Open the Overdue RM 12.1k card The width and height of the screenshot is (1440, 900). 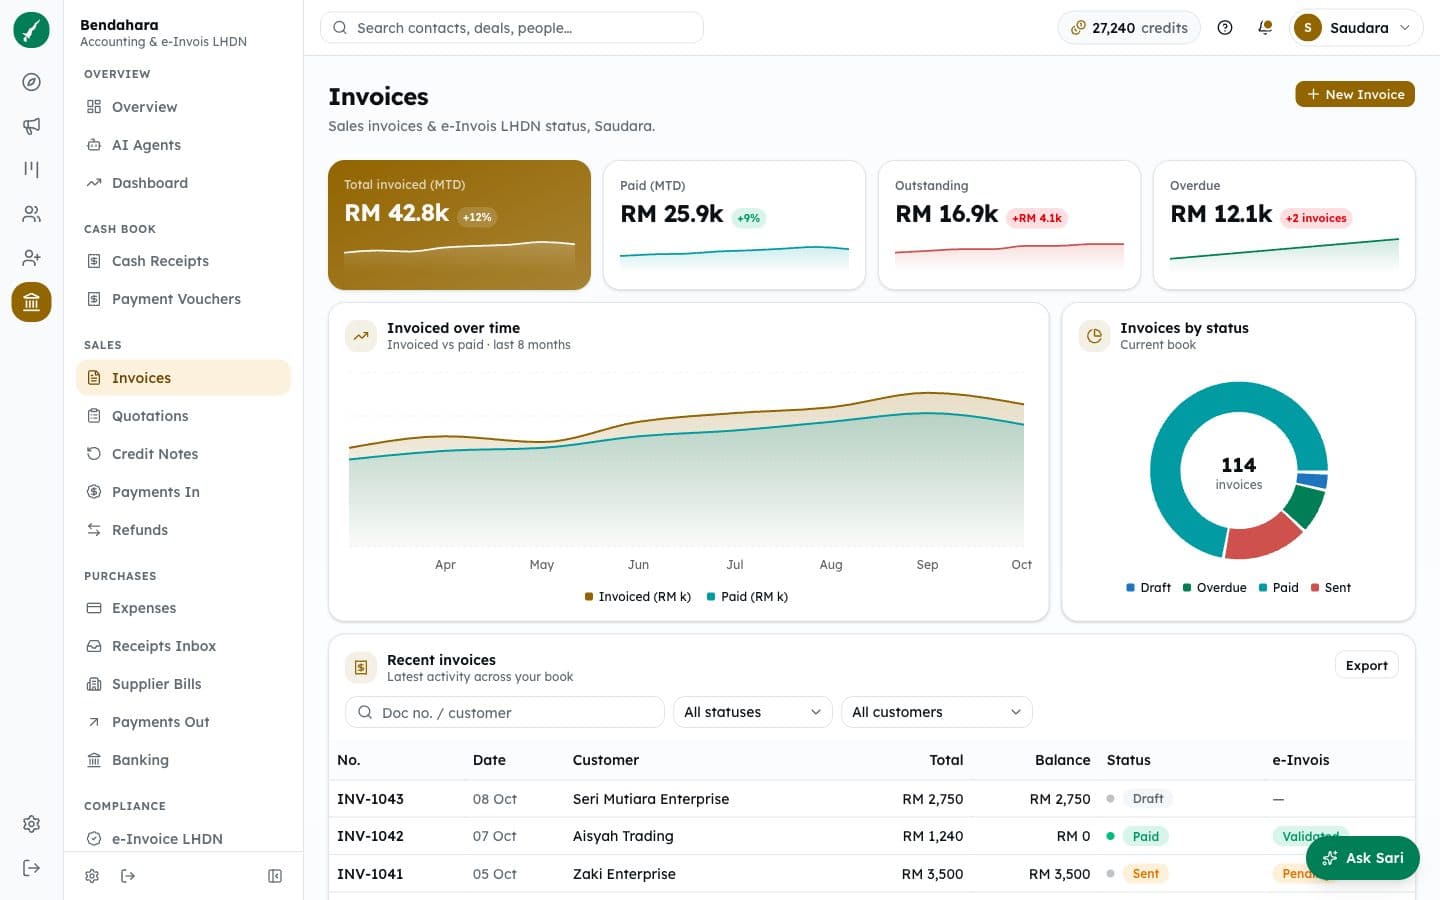(1284, 225)
